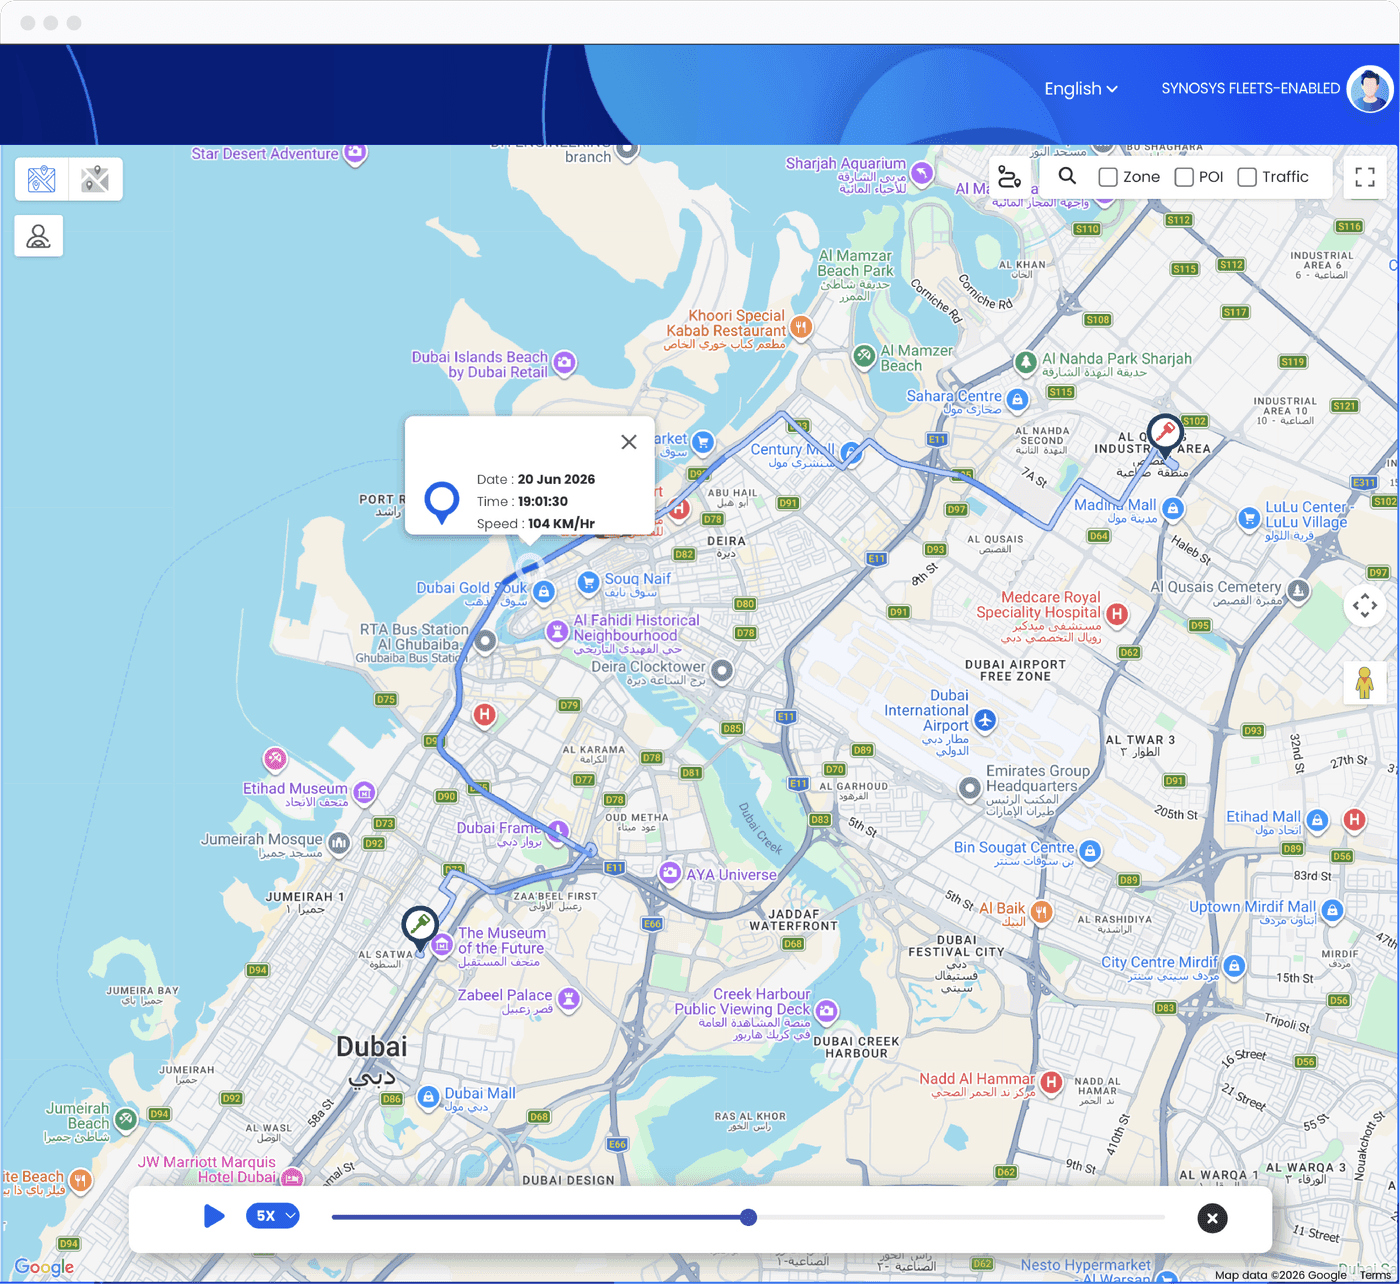Click the Dubai International Airport marker

click(x=985, y=720)
